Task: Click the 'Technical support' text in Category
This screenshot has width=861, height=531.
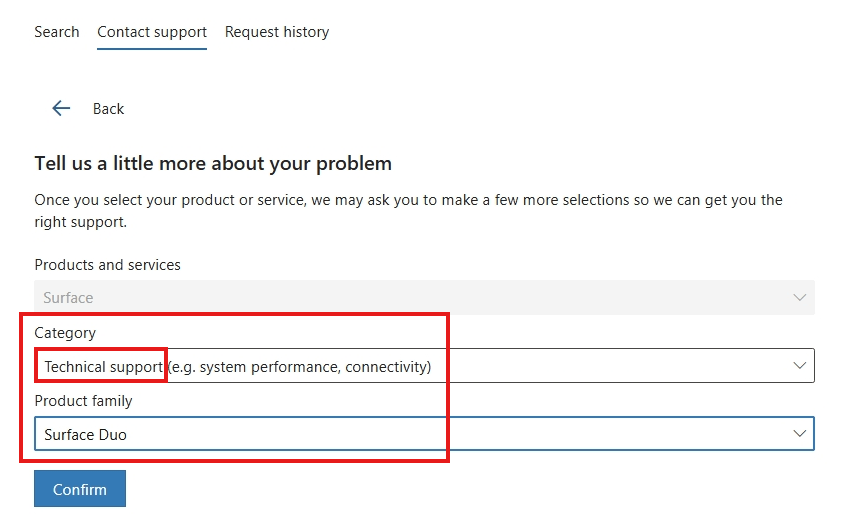Action: click(x=103, y=366)
